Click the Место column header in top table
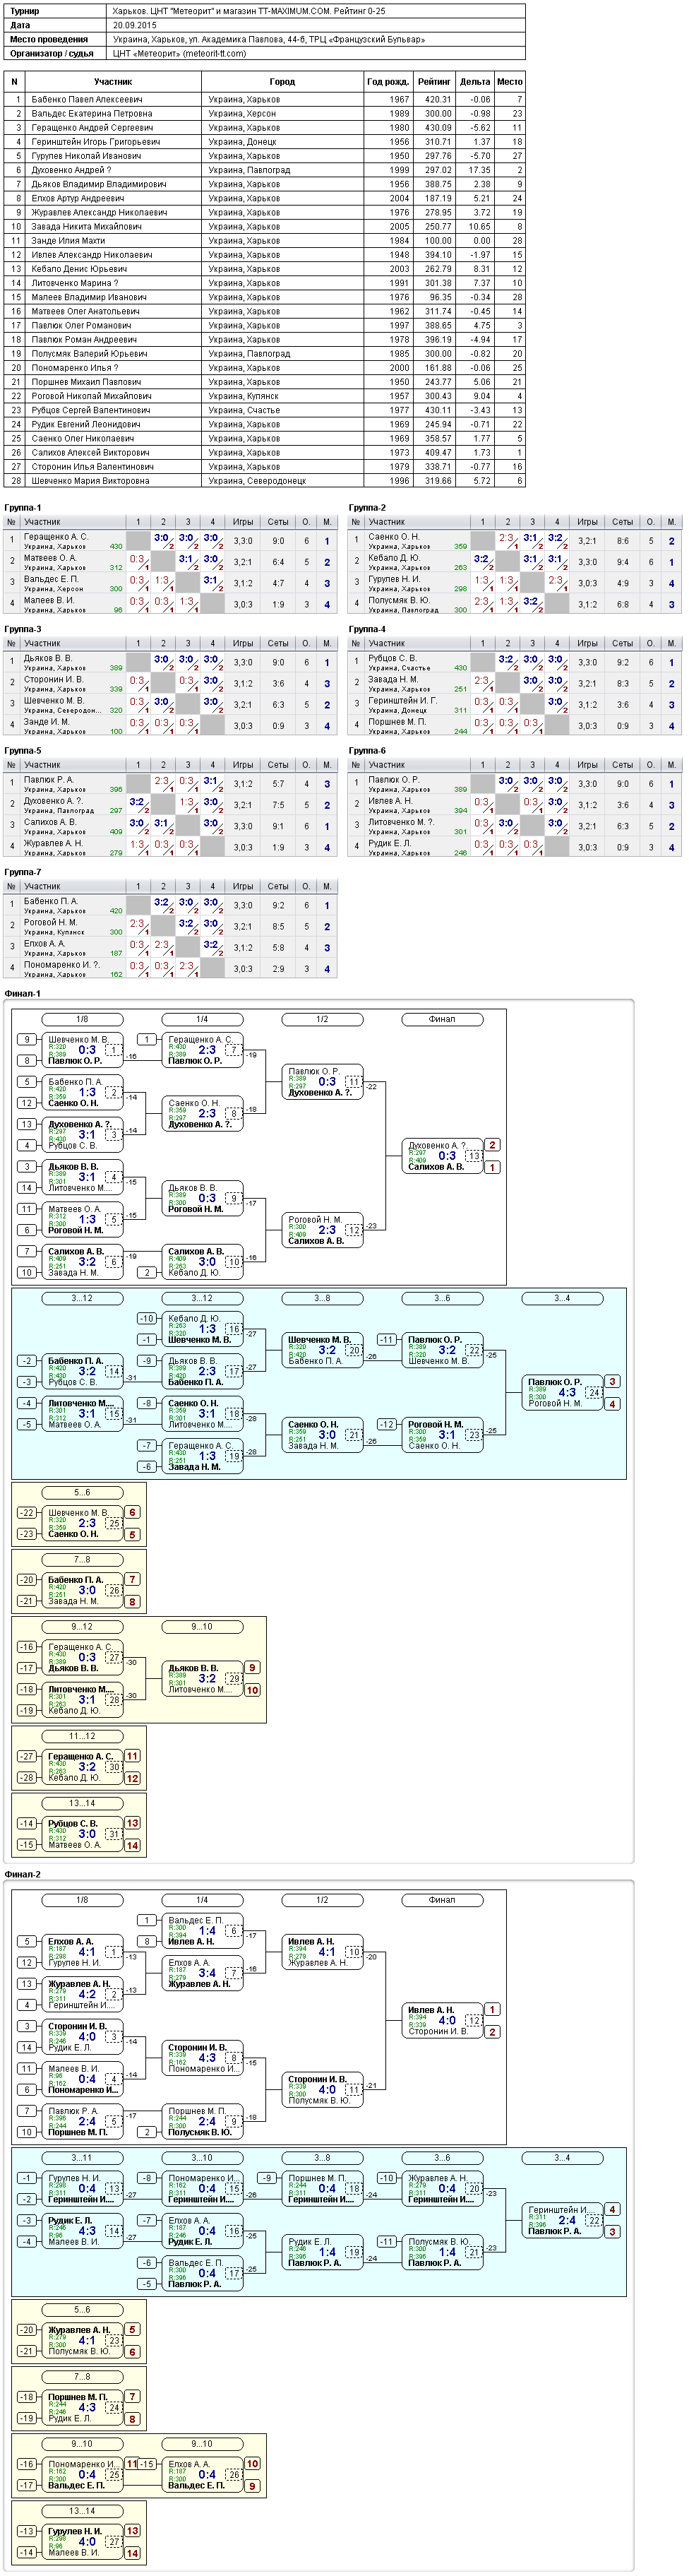 [510, 82]
